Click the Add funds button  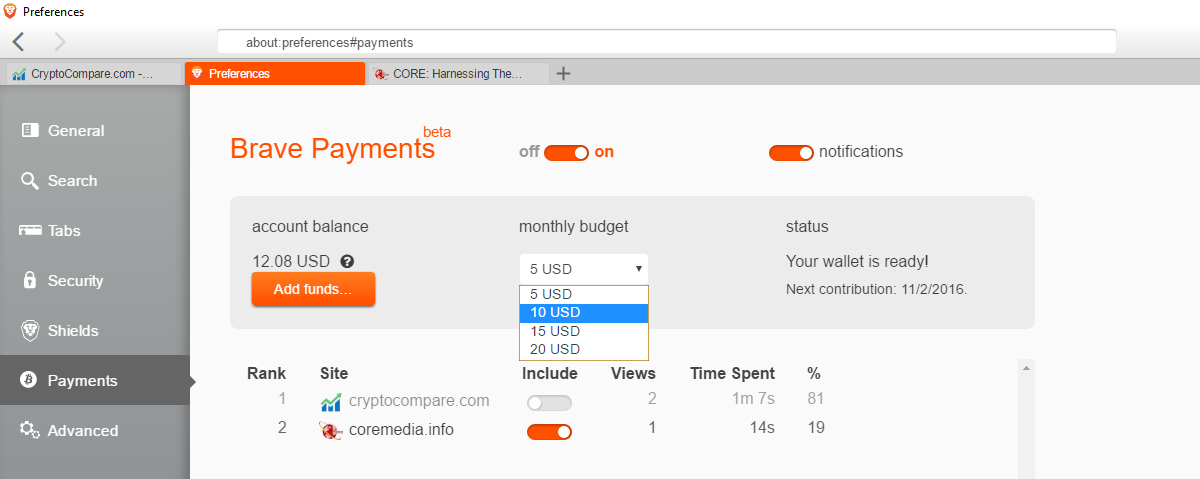(x=313, y=289)
